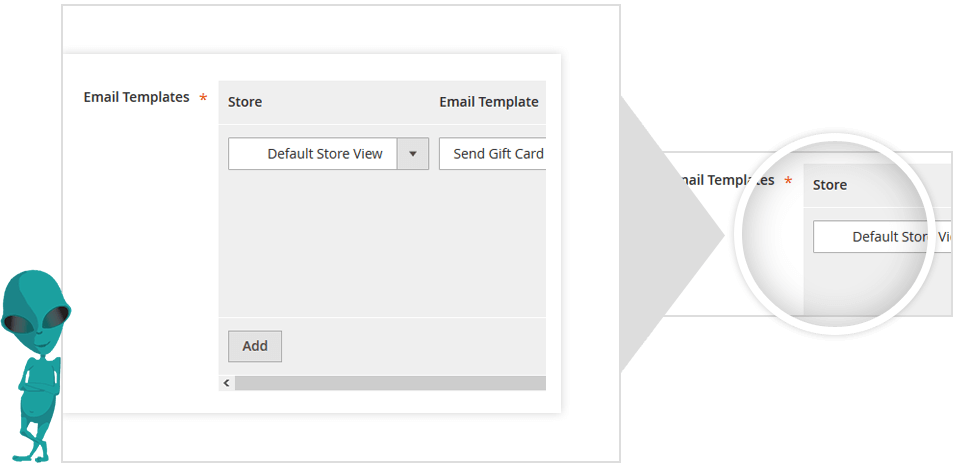Click the teal alien mascot
Image resolution: width=957 pixels, height=466 pixels.
35,360
